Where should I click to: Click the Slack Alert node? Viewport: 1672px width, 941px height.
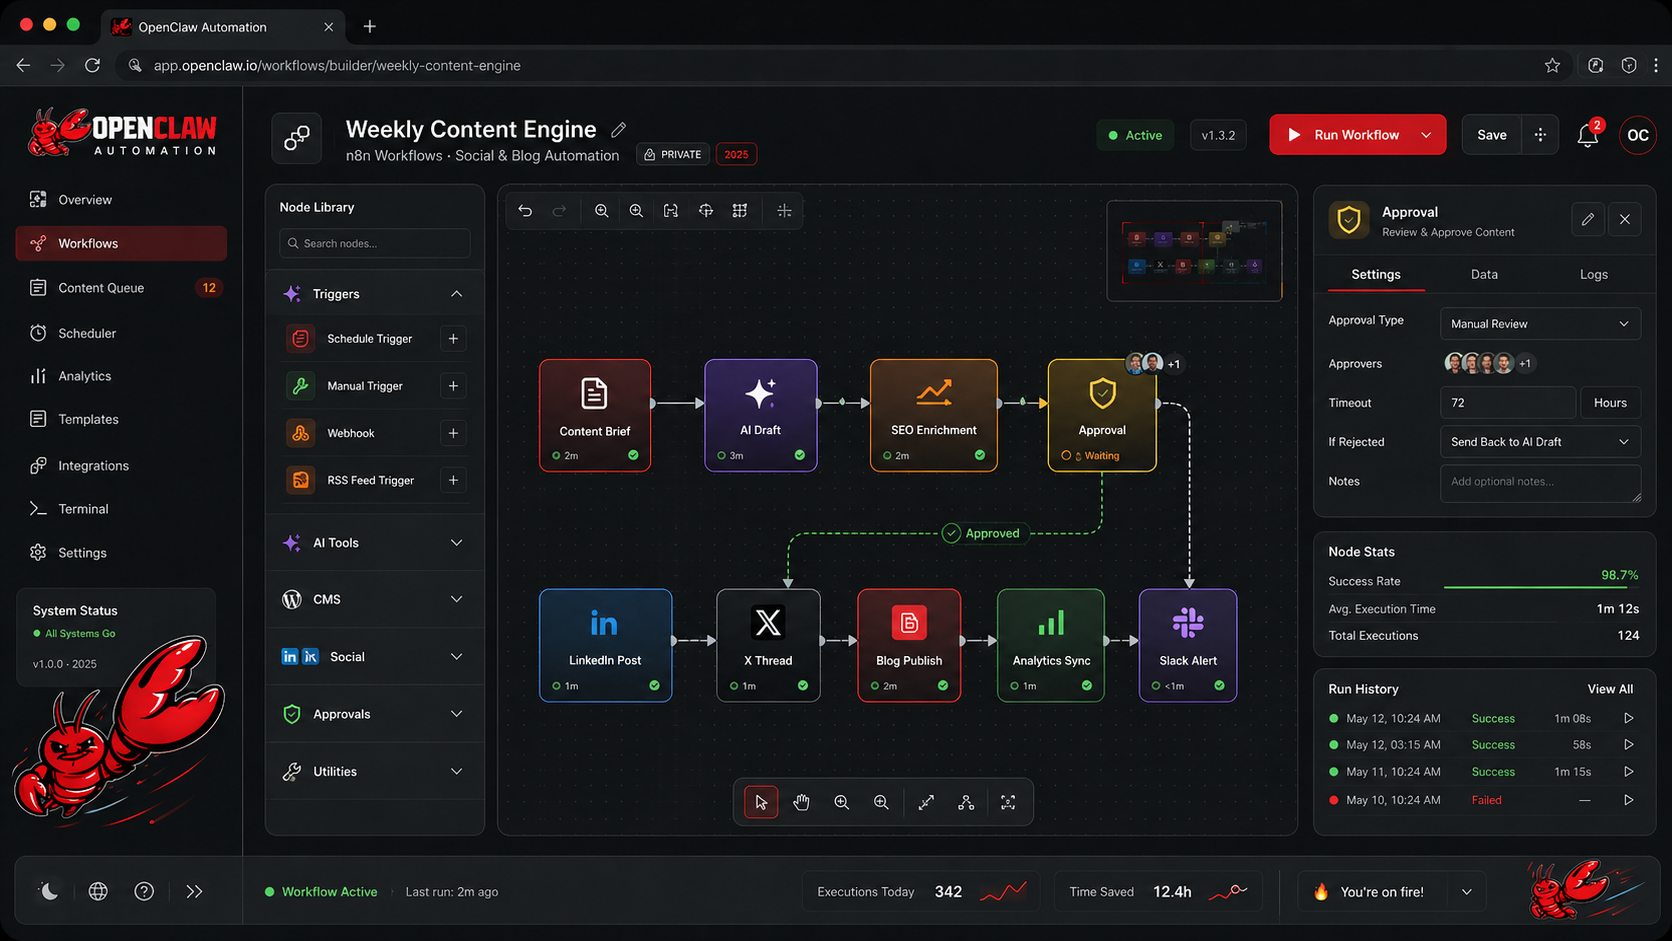[x=1187, y=645]
